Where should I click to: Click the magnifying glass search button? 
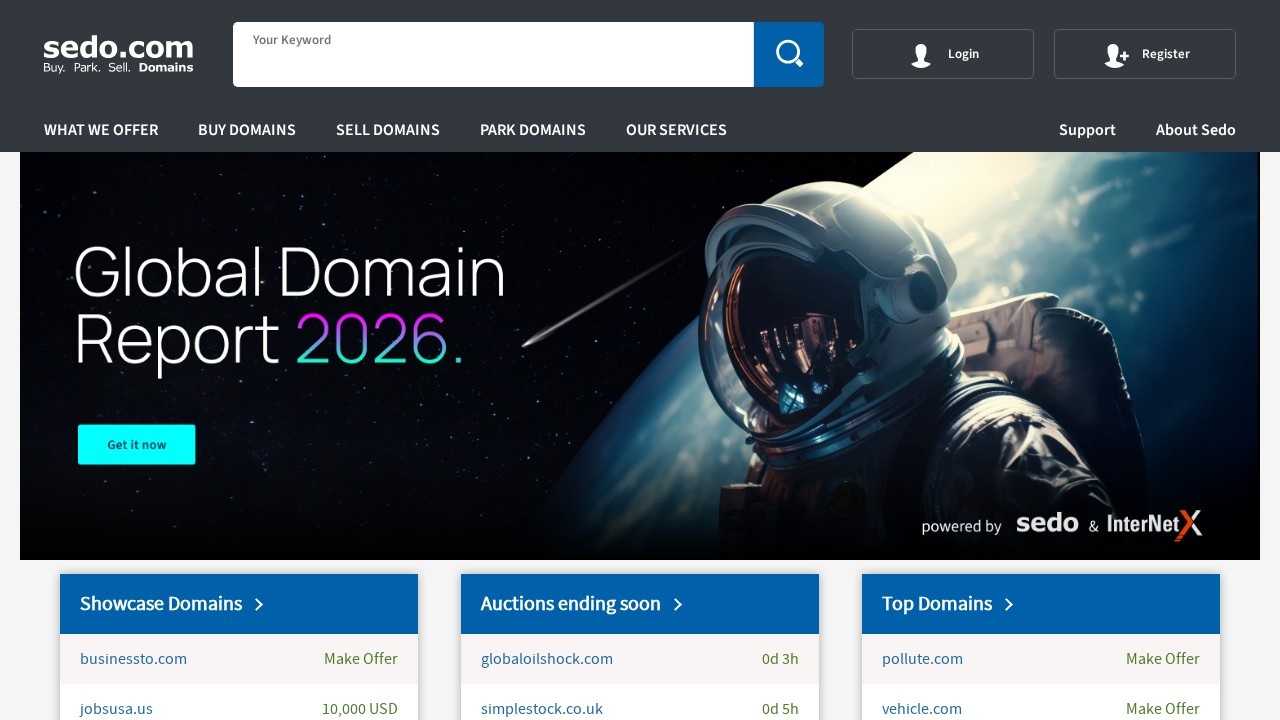(x=789, y=54)
